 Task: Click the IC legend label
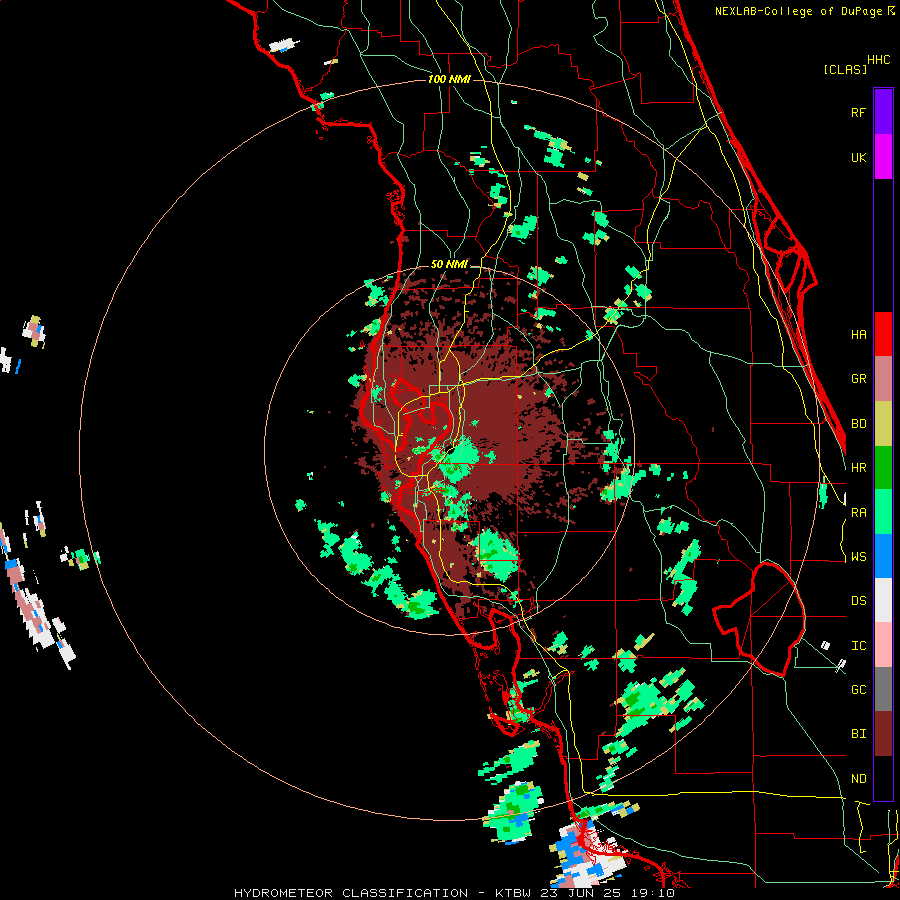(858, 646)
